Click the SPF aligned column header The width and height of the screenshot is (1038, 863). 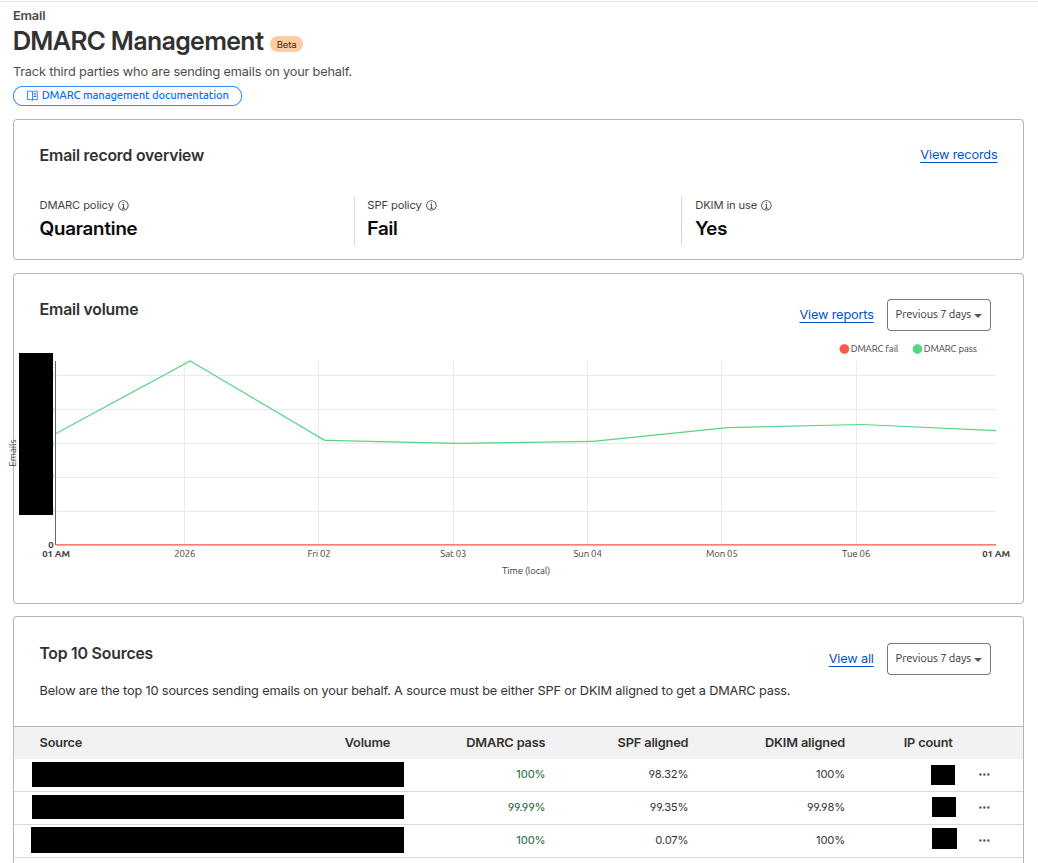coord(652,743)
